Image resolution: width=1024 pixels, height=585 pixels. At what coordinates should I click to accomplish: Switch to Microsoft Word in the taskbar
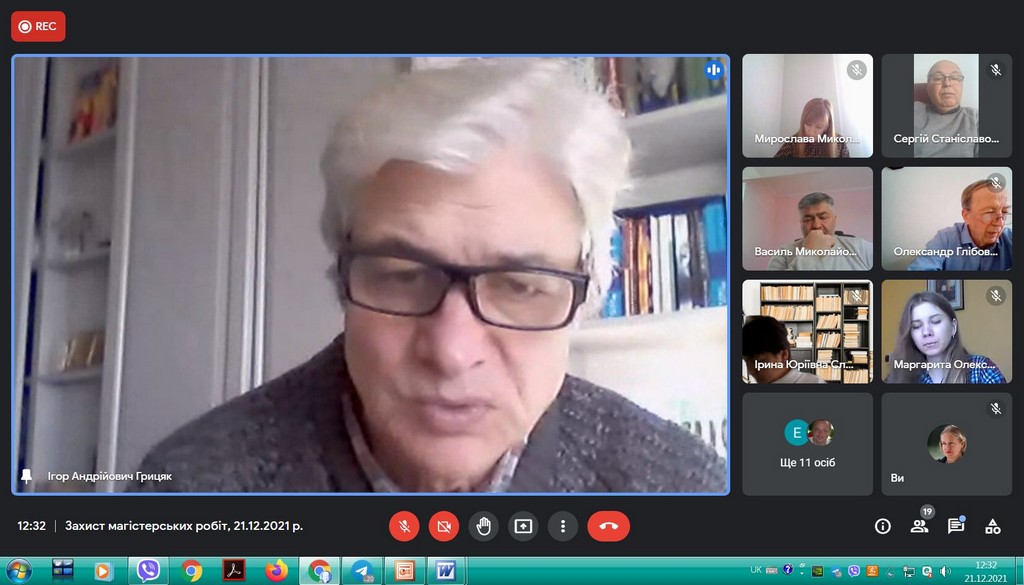point(443,571)
